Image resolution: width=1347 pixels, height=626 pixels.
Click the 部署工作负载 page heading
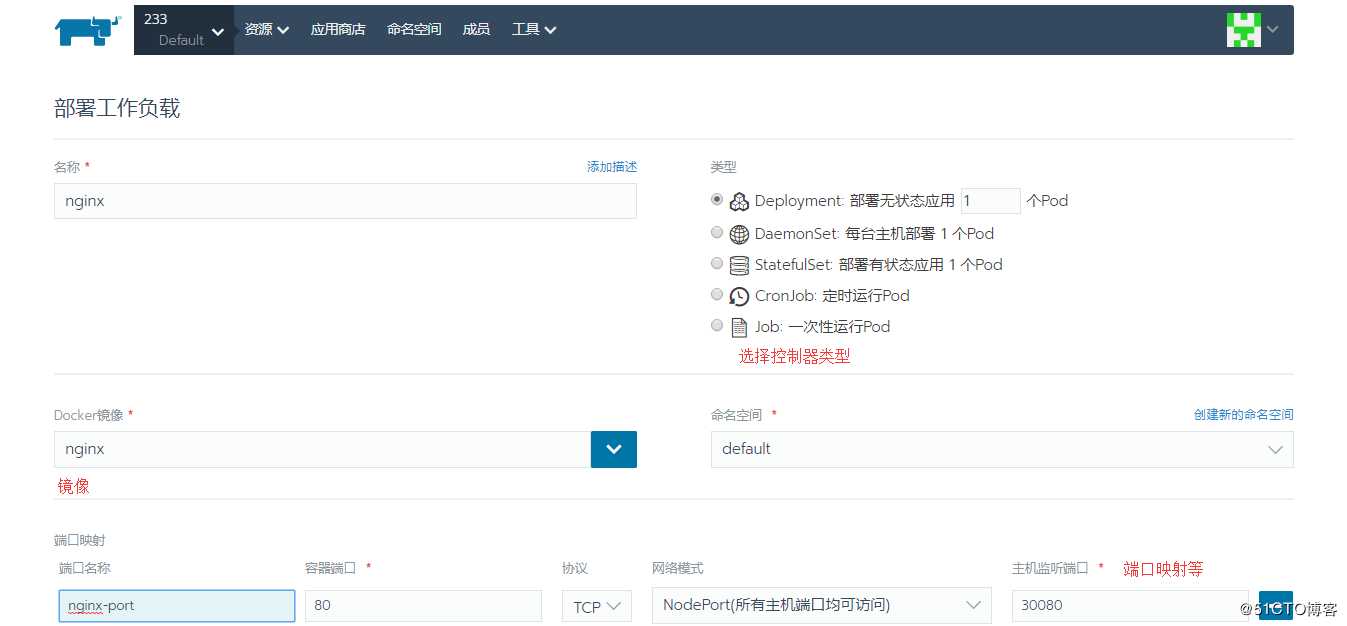(117, 108)
